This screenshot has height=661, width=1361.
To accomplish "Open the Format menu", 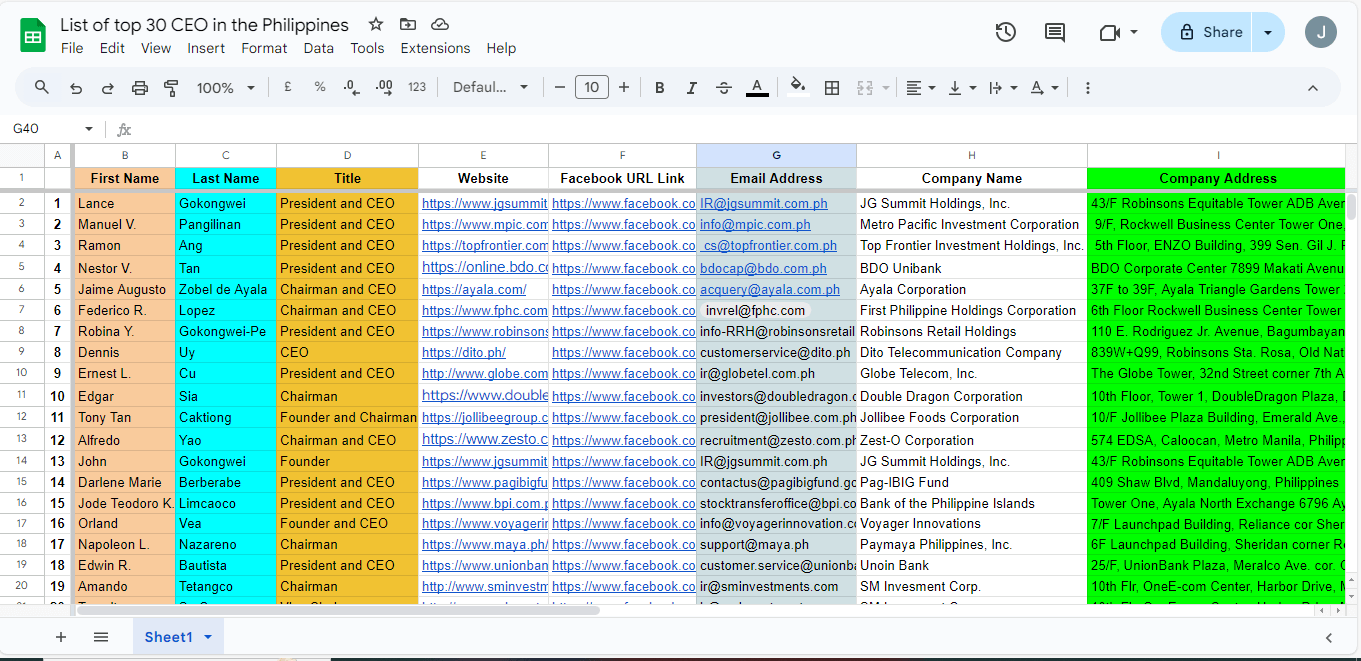I will pos(264,48).
